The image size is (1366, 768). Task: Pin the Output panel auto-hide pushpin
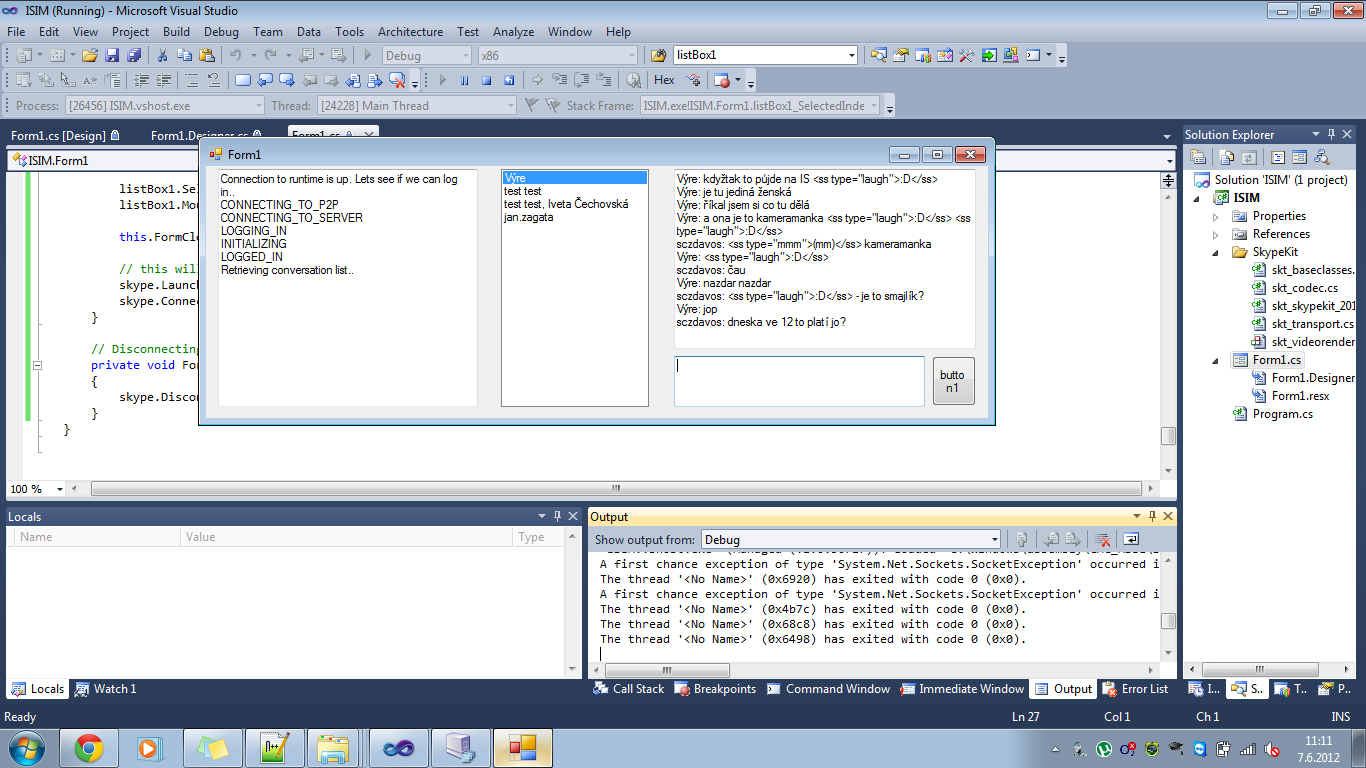tap(1152, 516)
